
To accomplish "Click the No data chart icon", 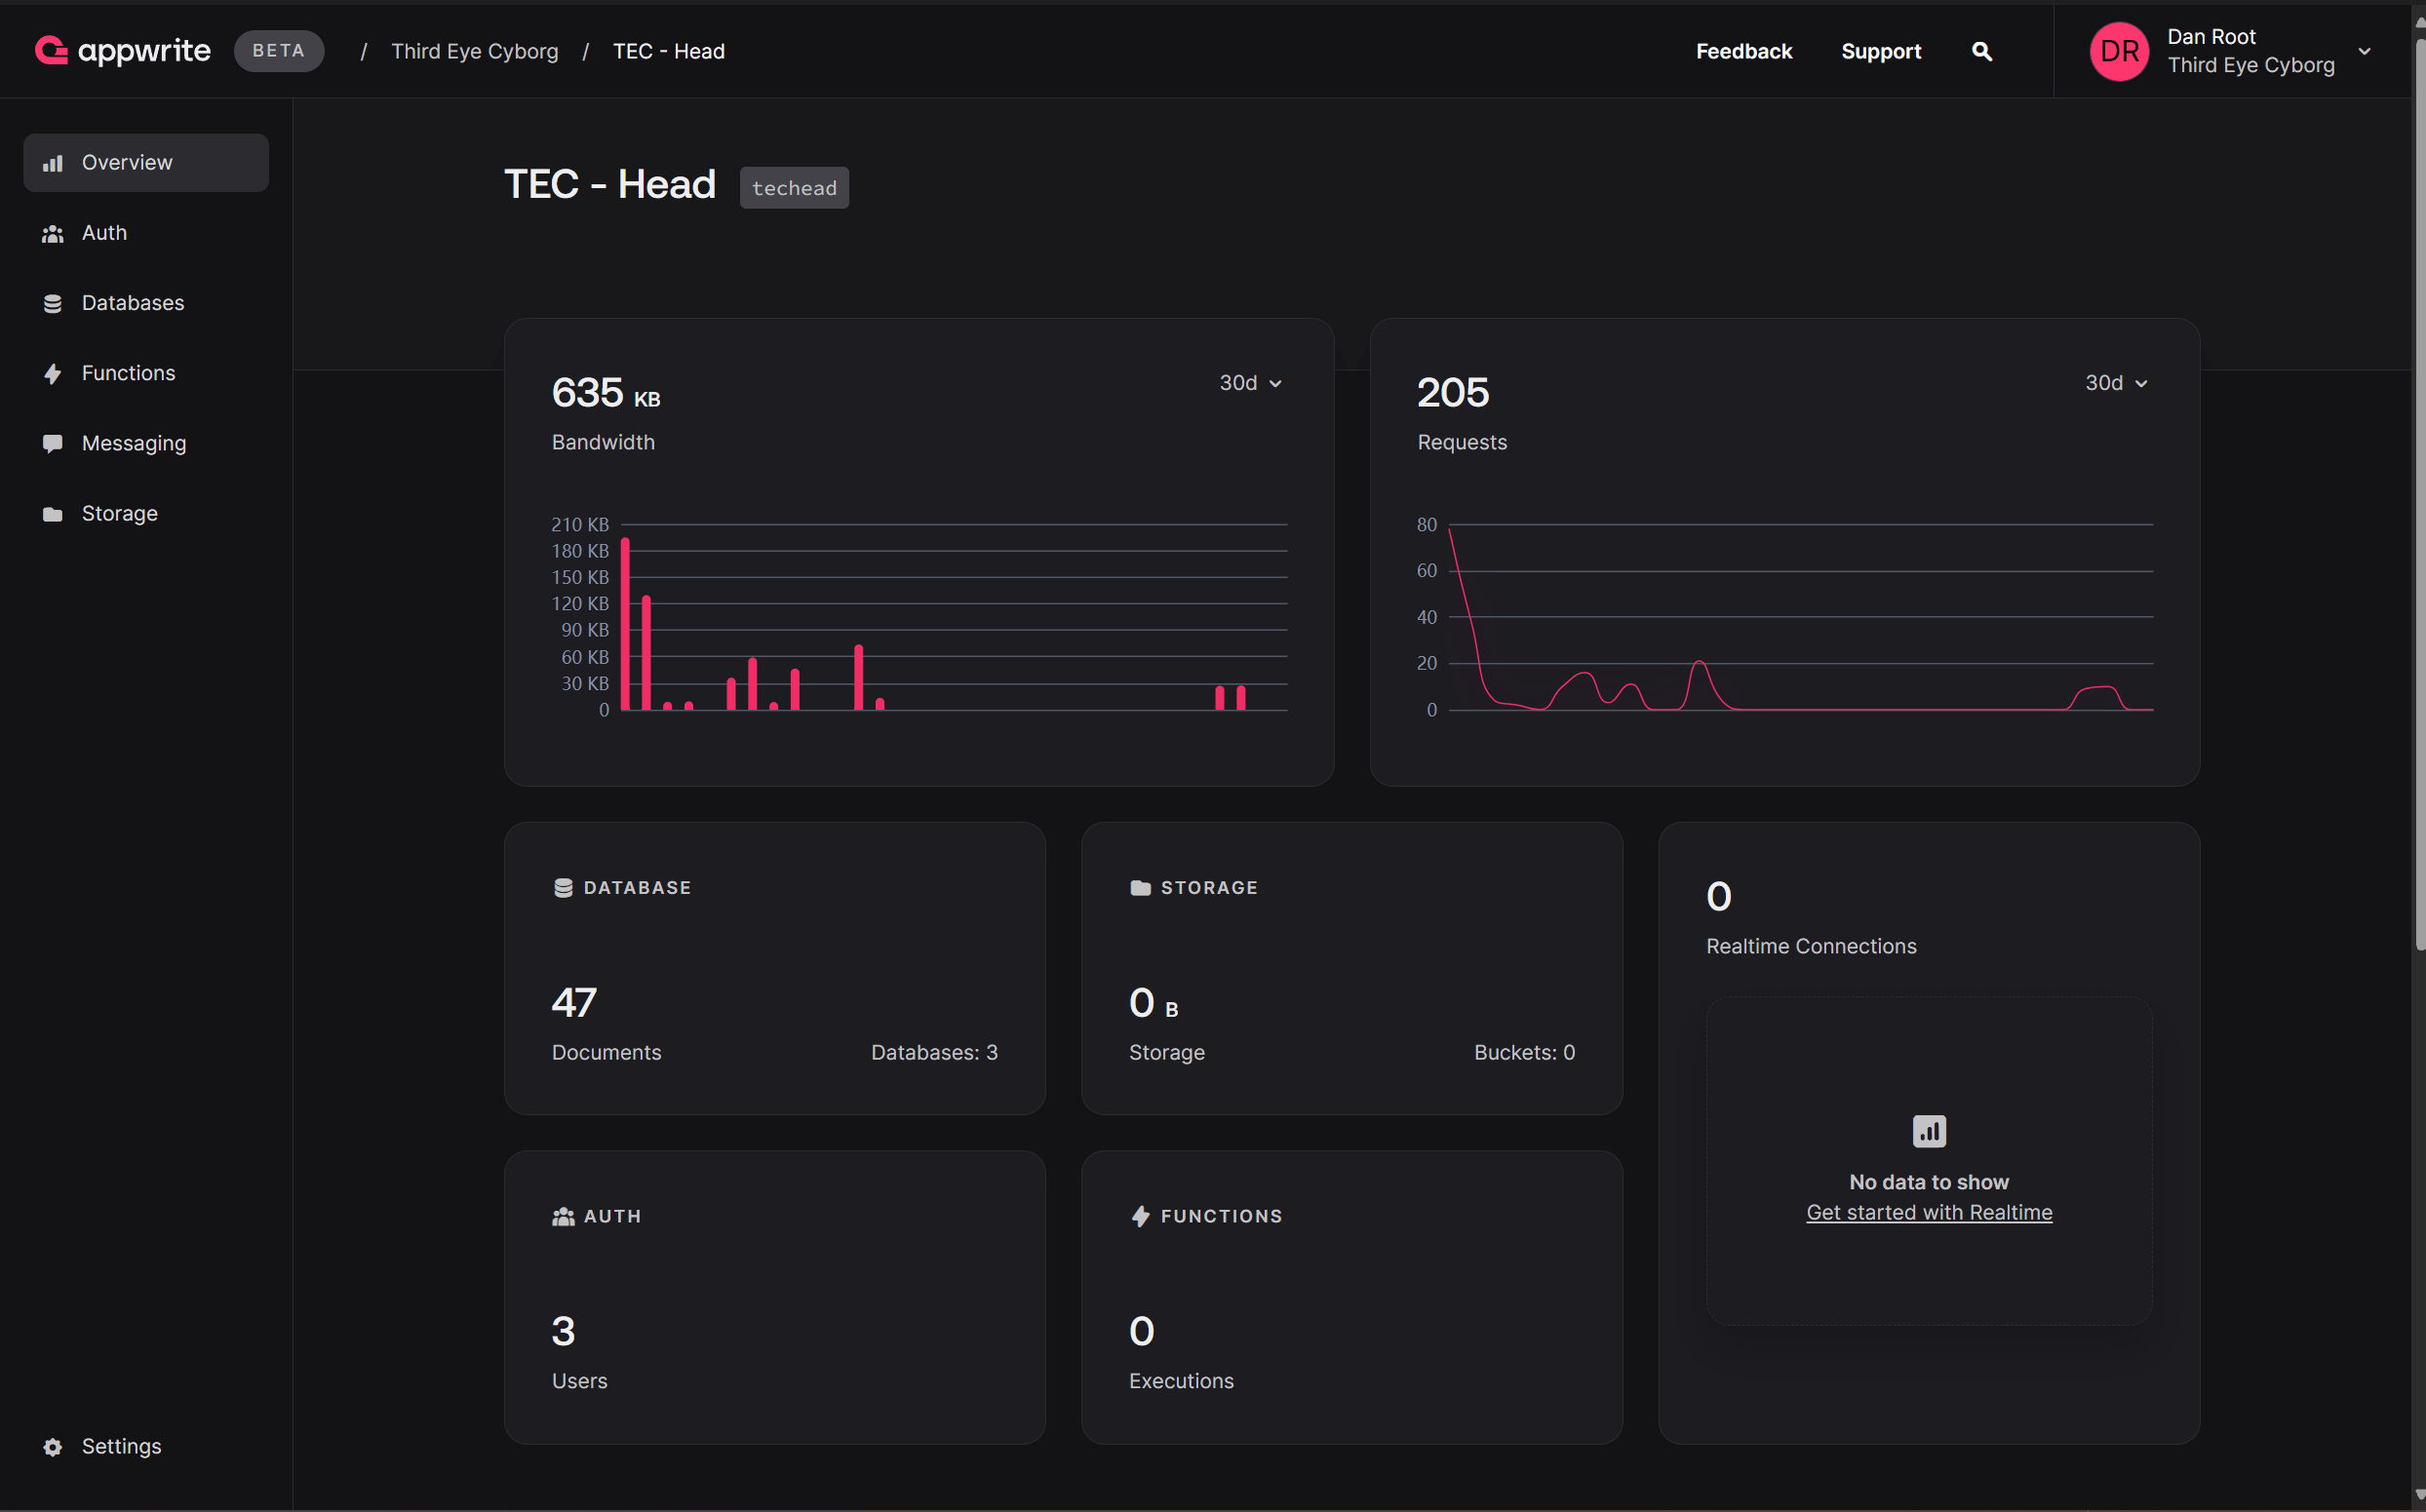I will [1929, 1131].
